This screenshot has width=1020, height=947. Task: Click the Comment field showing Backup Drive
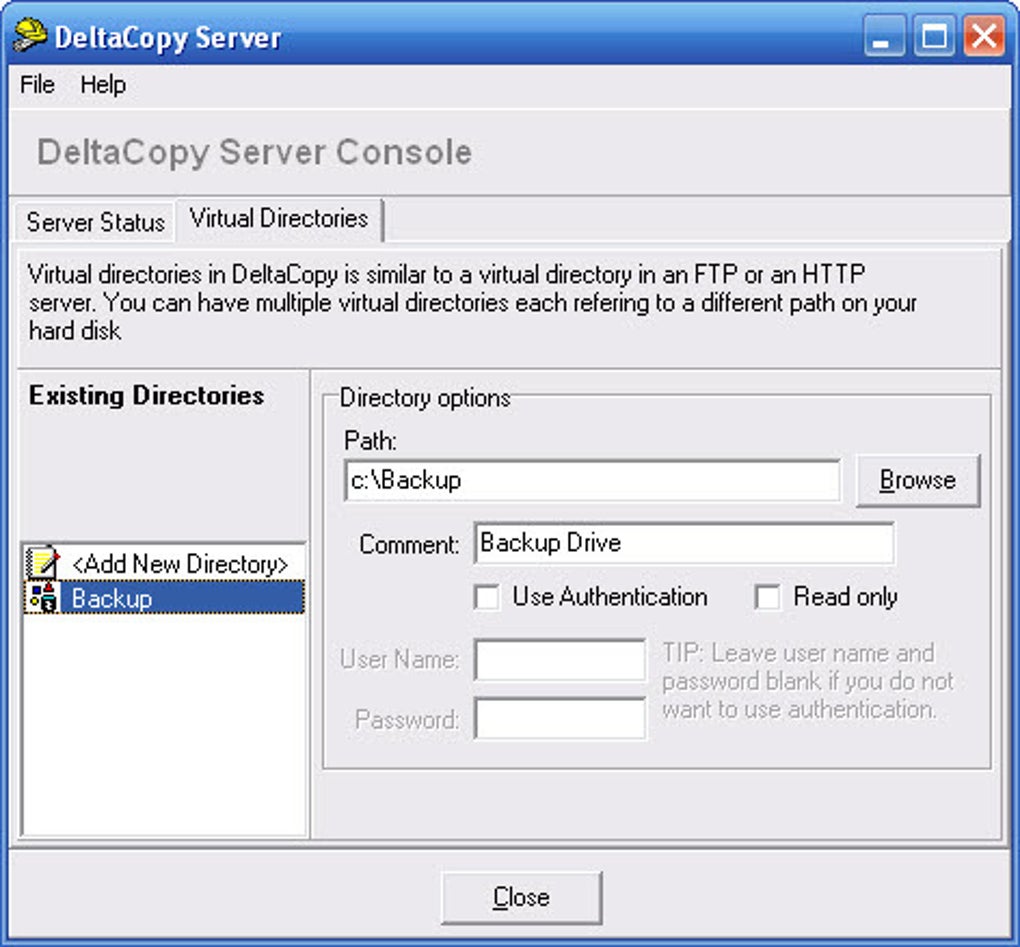coord(685,543)
